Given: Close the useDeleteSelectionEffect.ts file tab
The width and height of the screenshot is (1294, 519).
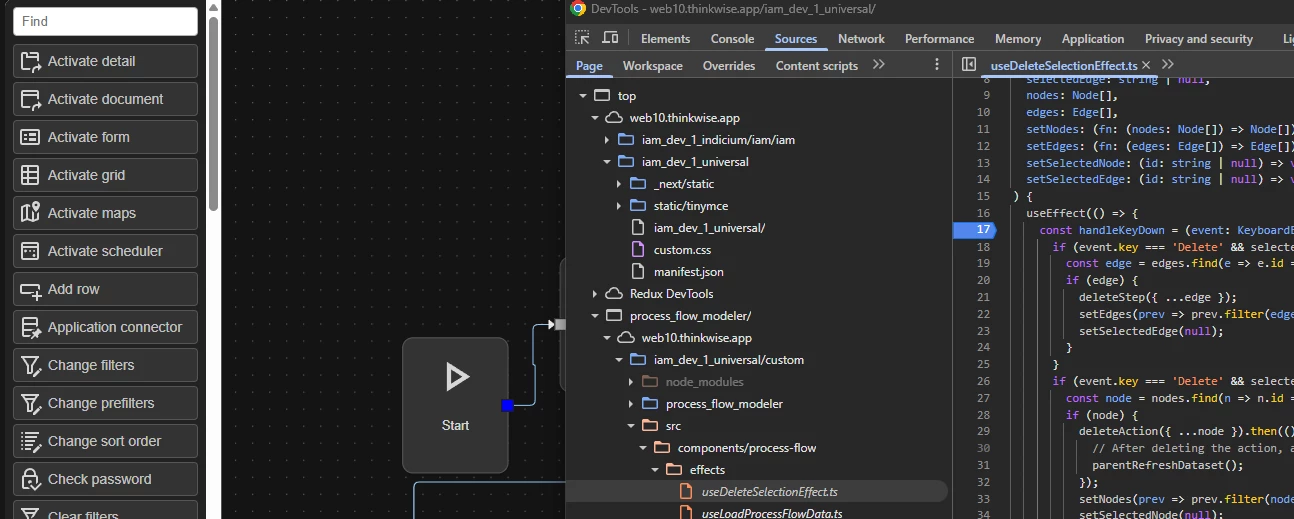Looking at the screenshot, I should click(x=1146, y=65).
